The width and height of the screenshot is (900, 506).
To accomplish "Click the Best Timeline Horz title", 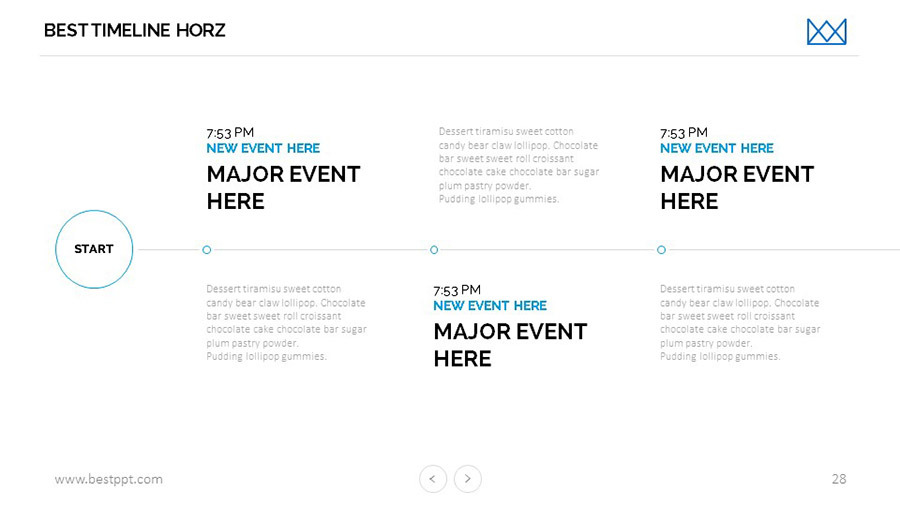I will point(135,30).
